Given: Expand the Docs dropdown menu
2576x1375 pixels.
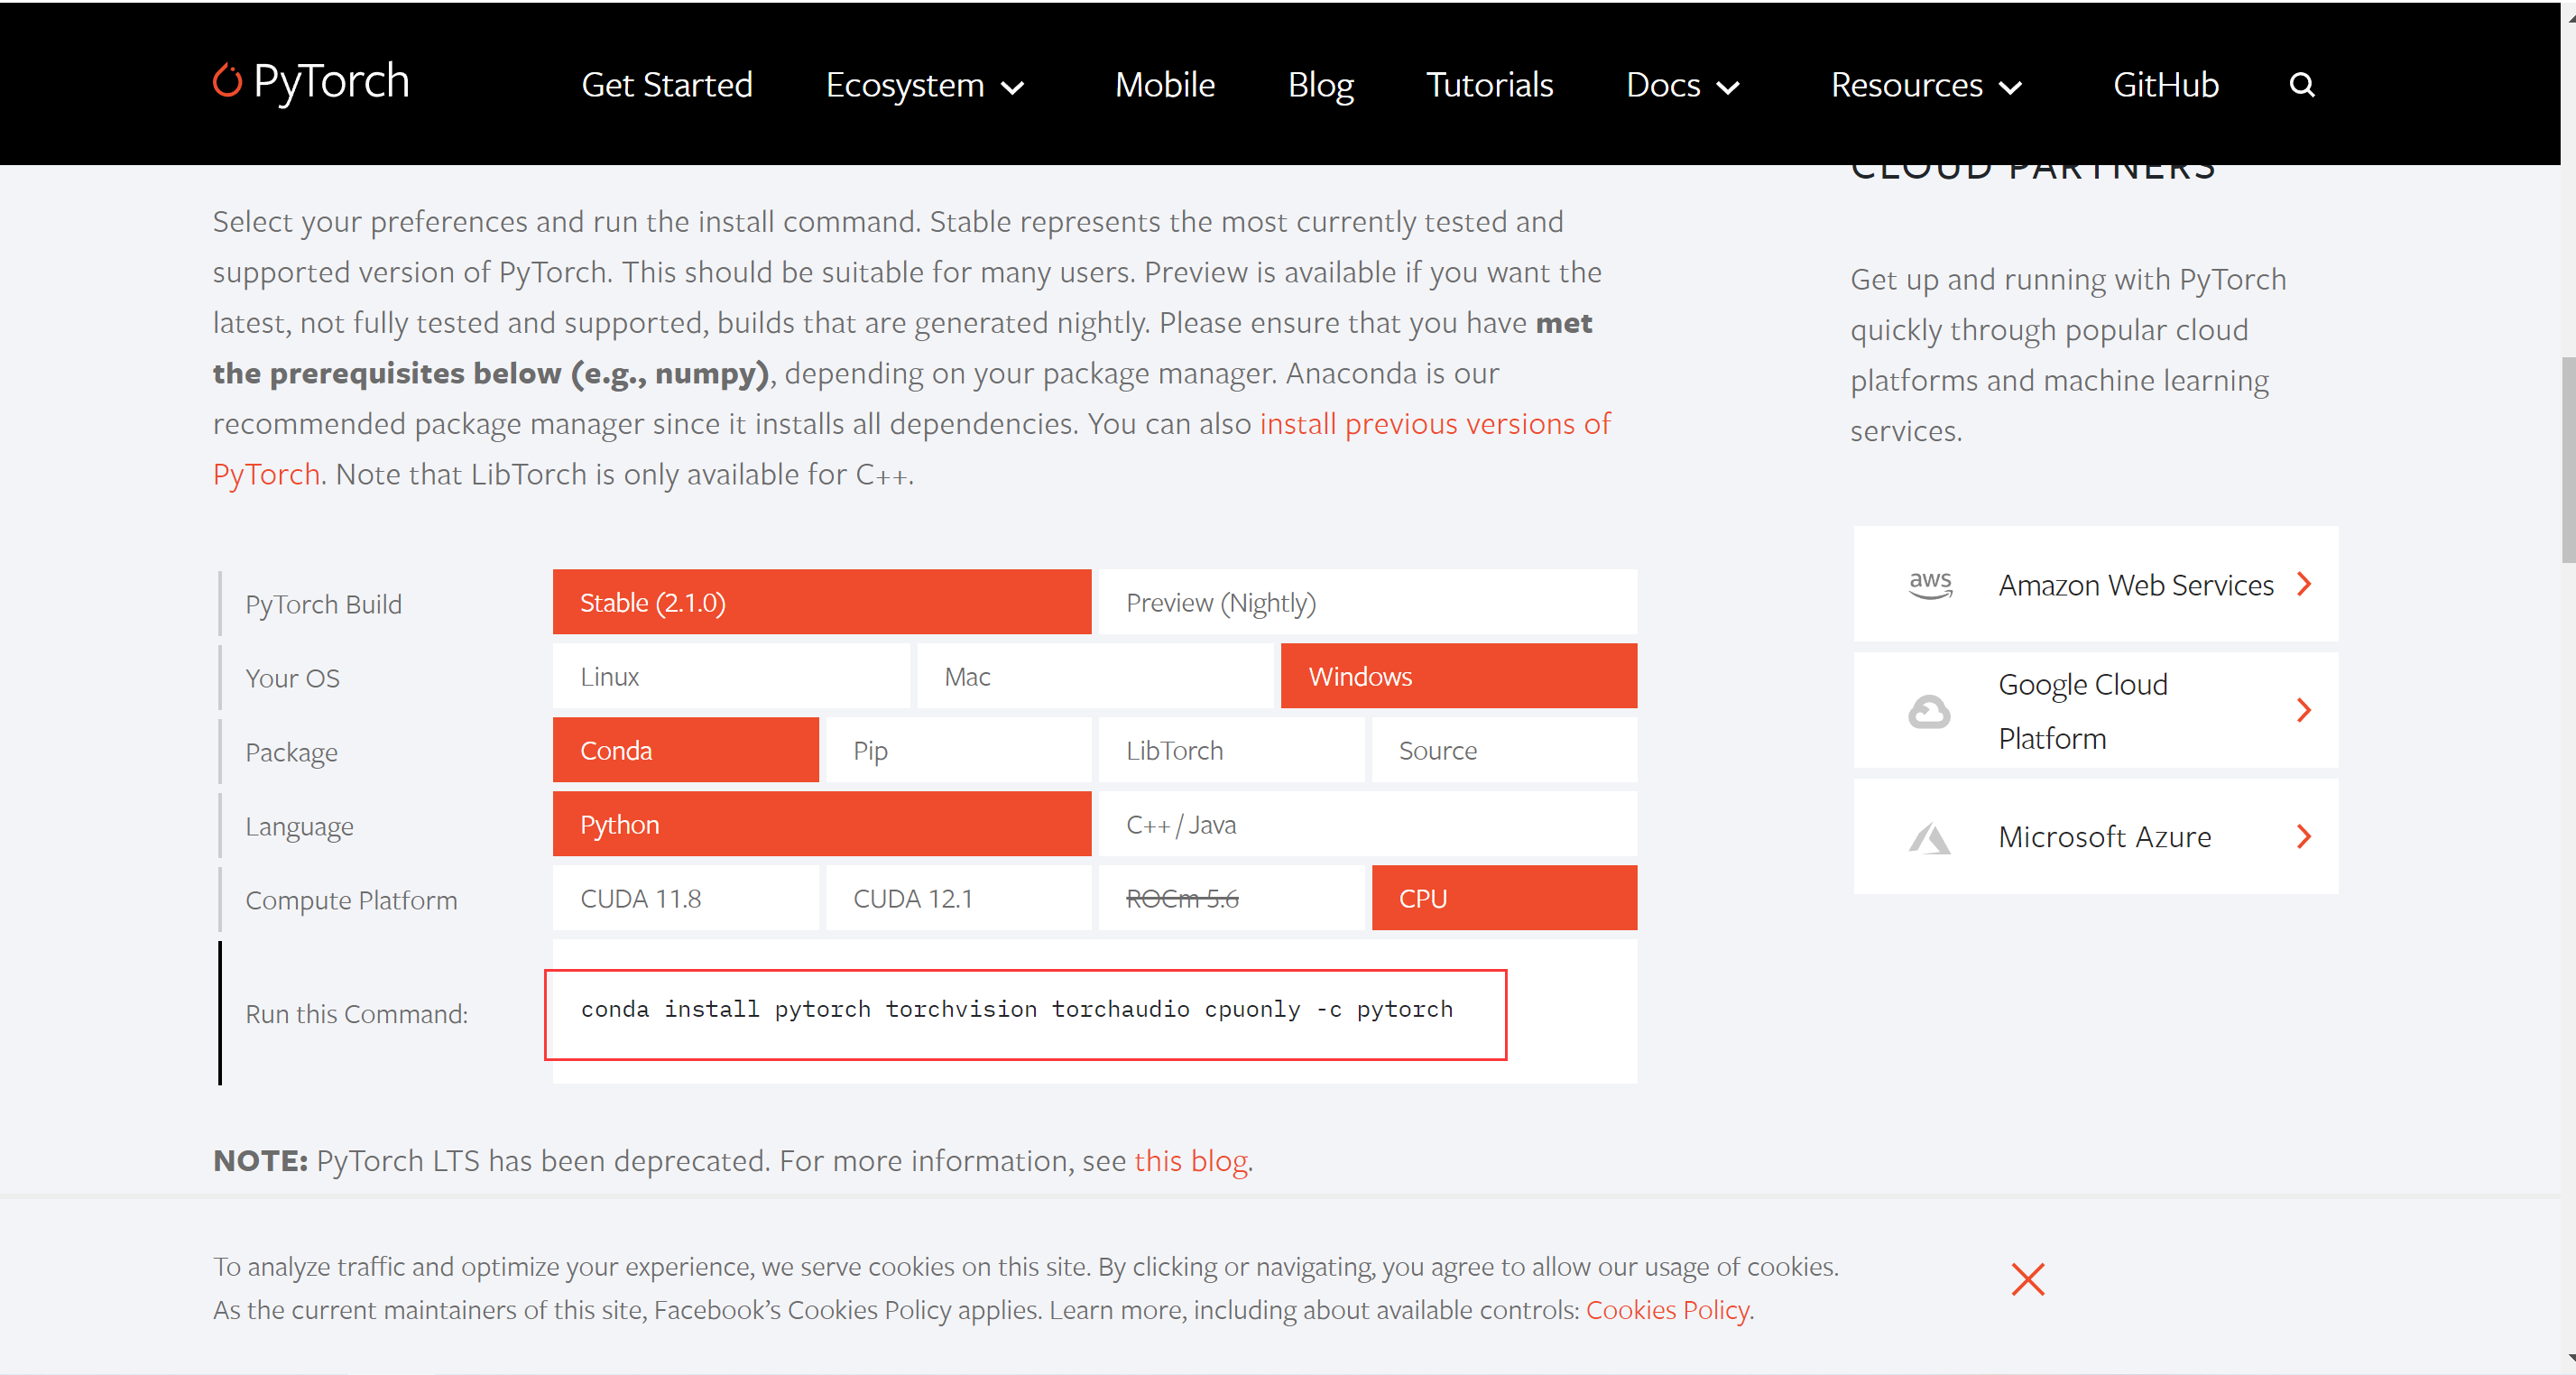Looking at the screenshot, I should point(1683,85).
